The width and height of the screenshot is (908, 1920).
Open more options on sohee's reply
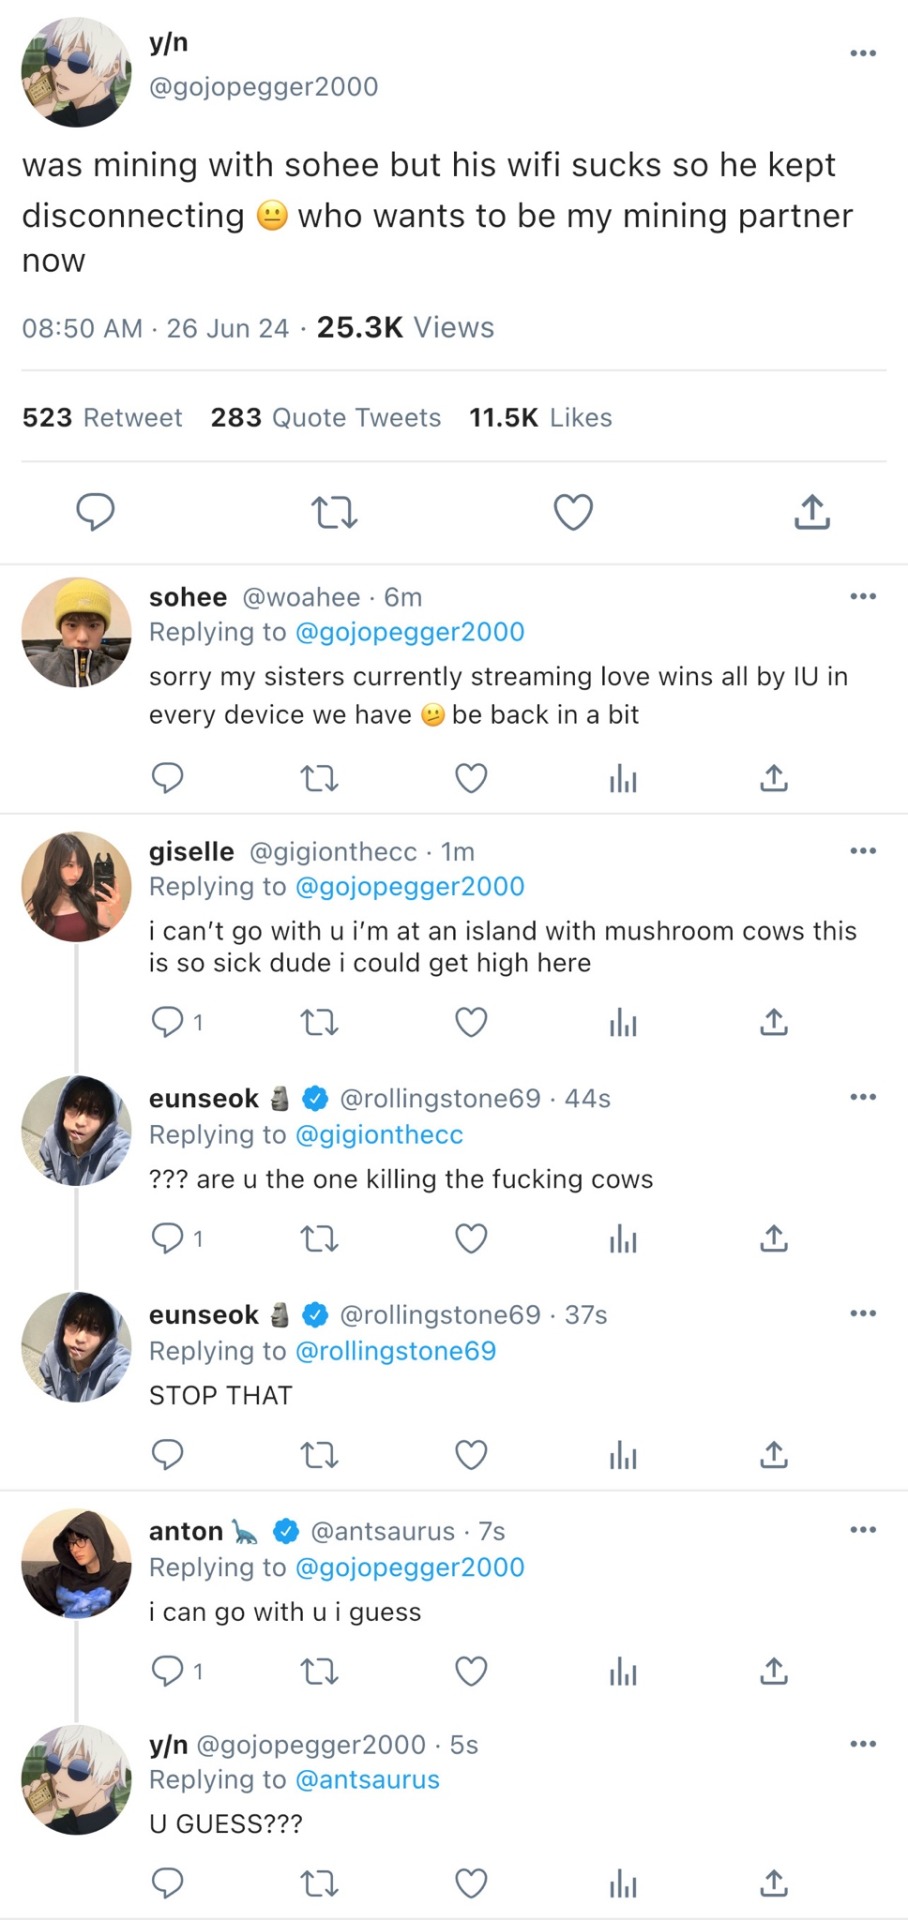click(862, 597)
